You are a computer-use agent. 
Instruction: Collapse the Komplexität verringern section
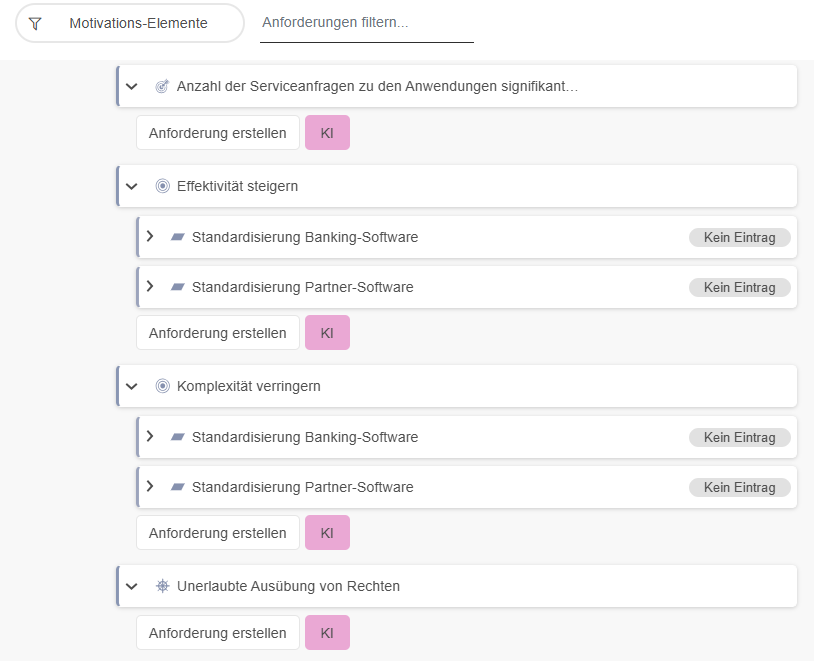coord(132,386)
